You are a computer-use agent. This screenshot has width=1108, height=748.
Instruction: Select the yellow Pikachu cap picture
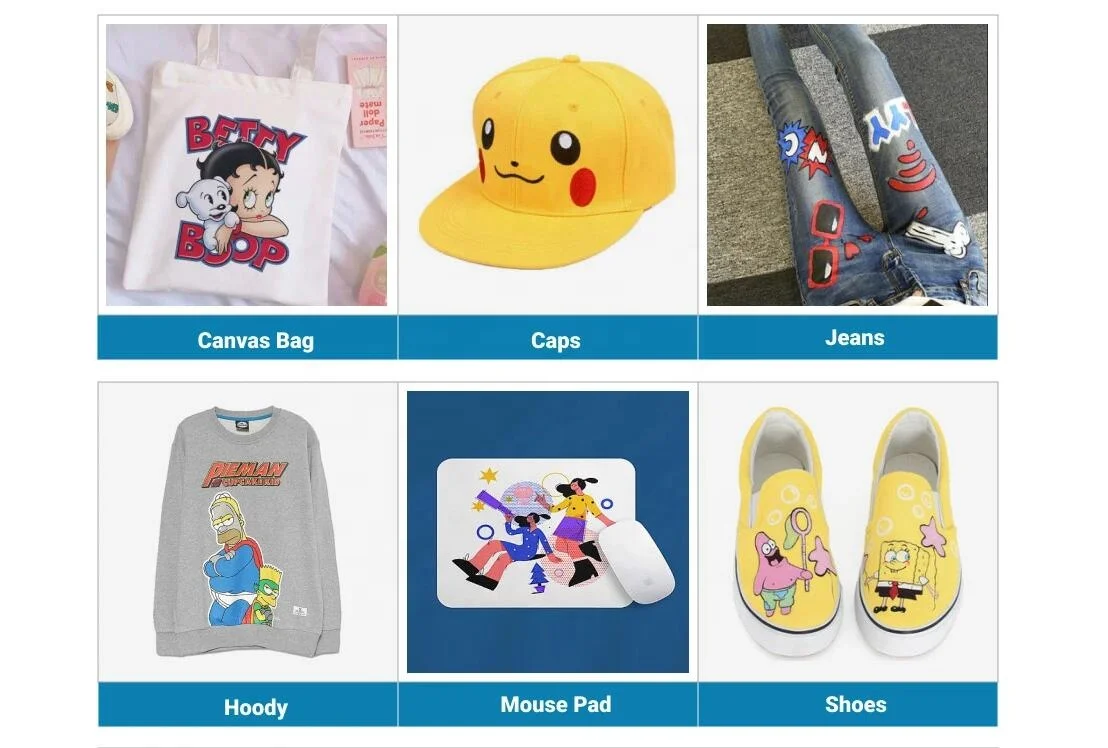tap(548, 165)
